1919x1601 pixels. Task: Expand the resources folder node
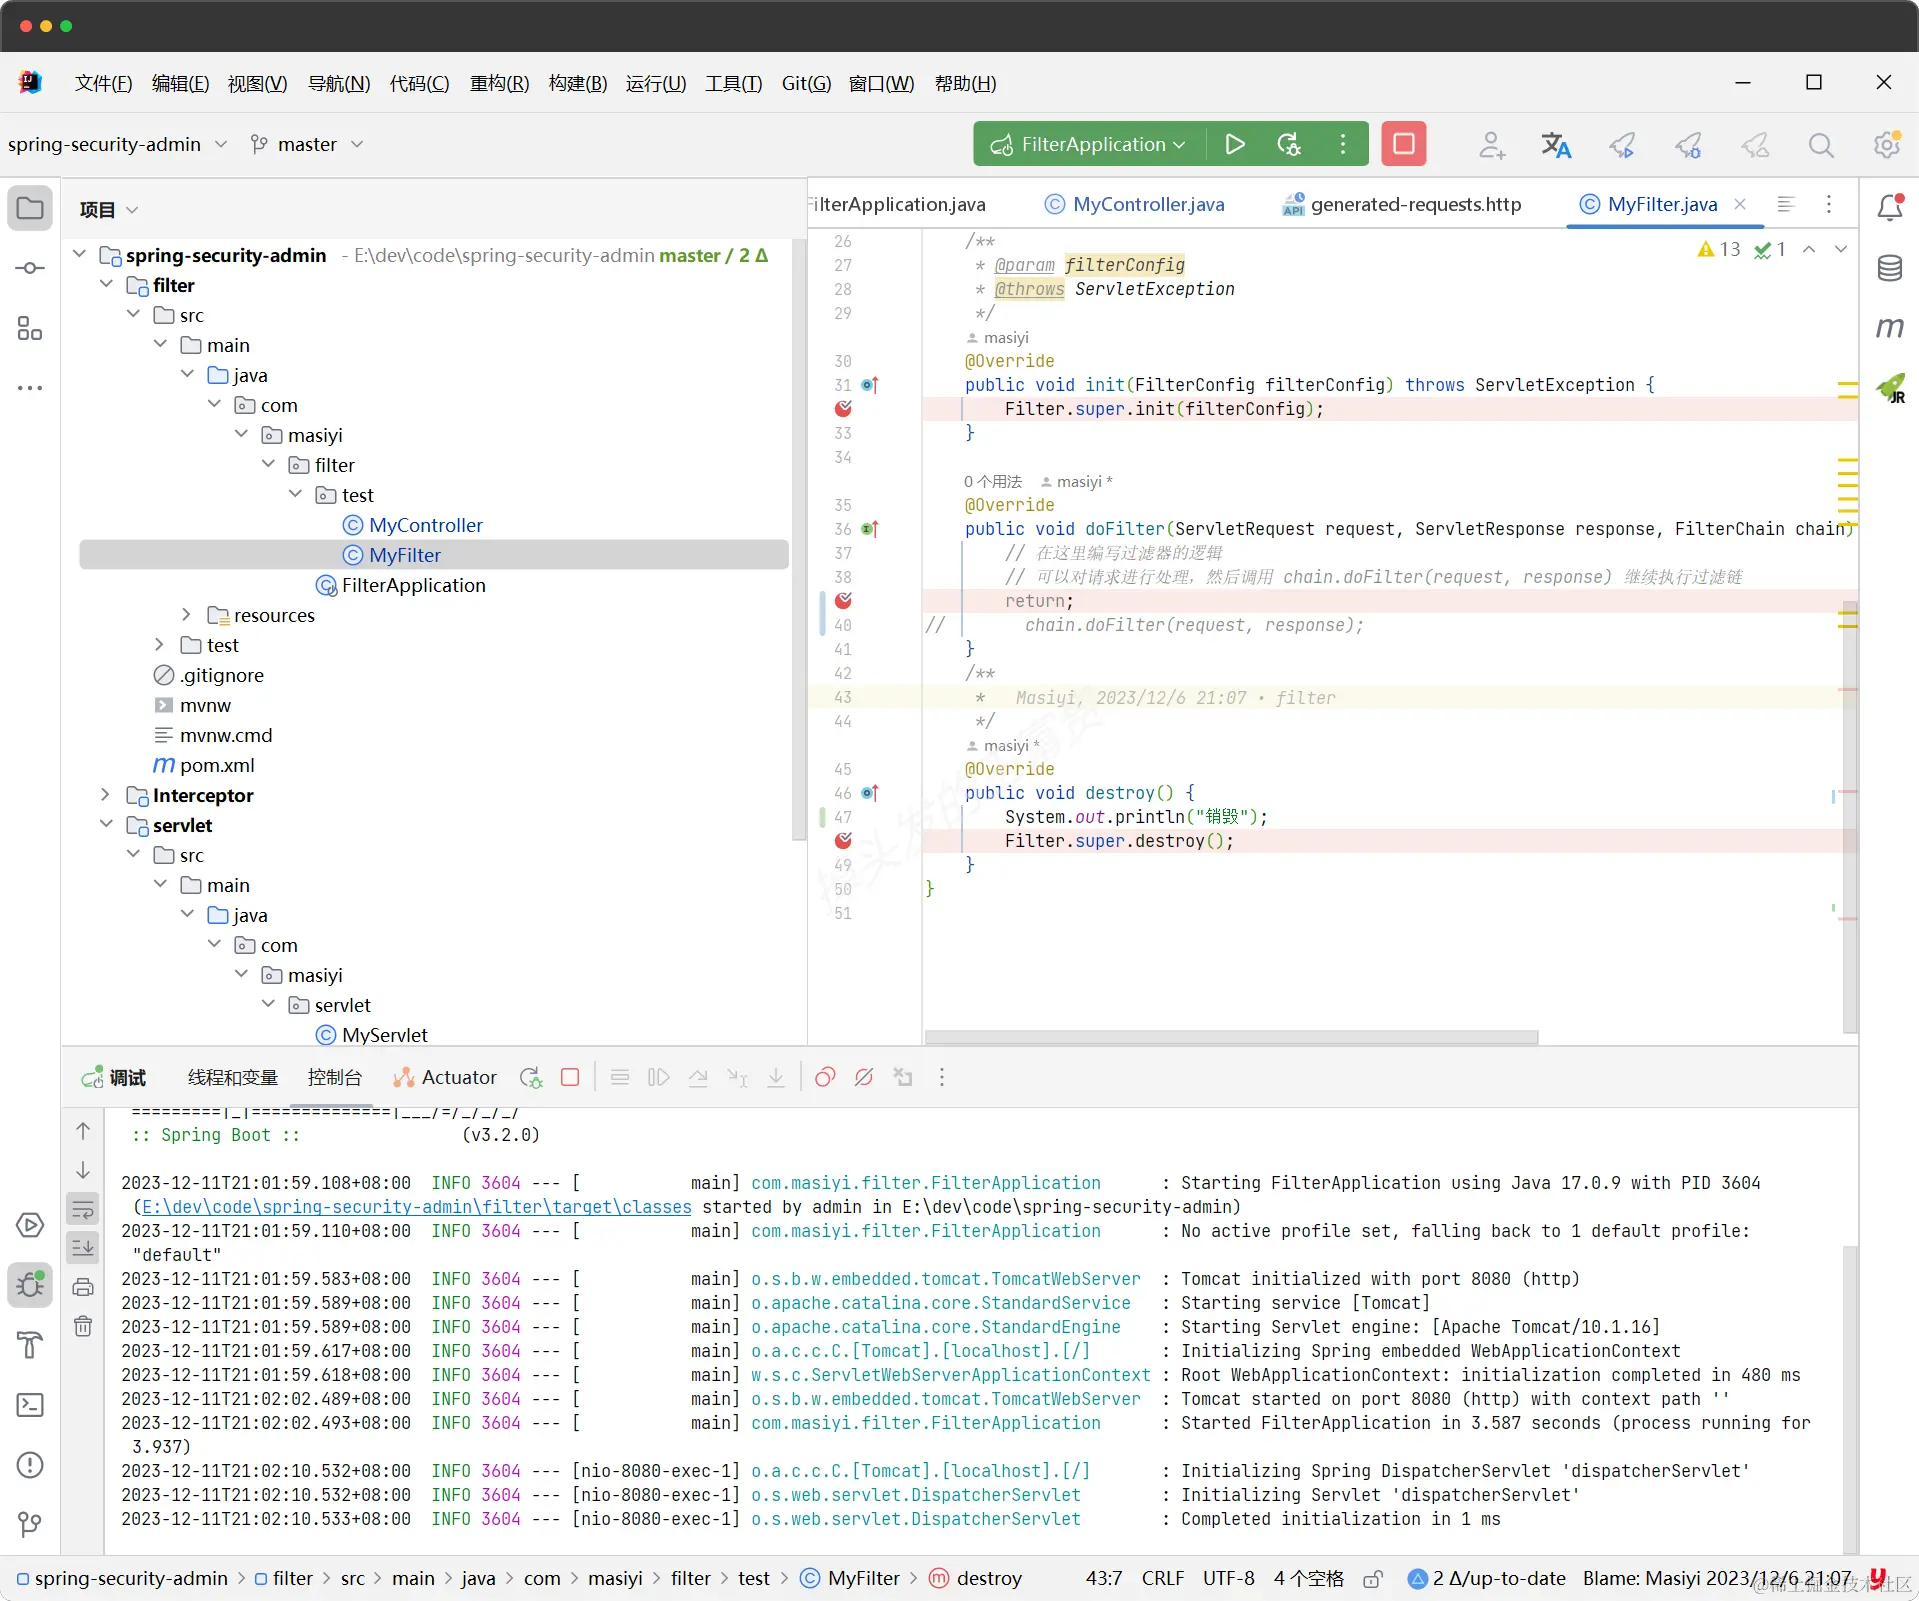186,615
